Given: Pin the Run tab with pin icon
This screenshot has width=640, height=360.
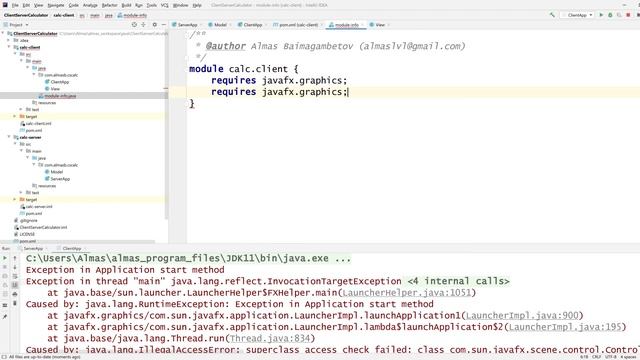Looking at the screenshot, I should (x=5, y=316).
